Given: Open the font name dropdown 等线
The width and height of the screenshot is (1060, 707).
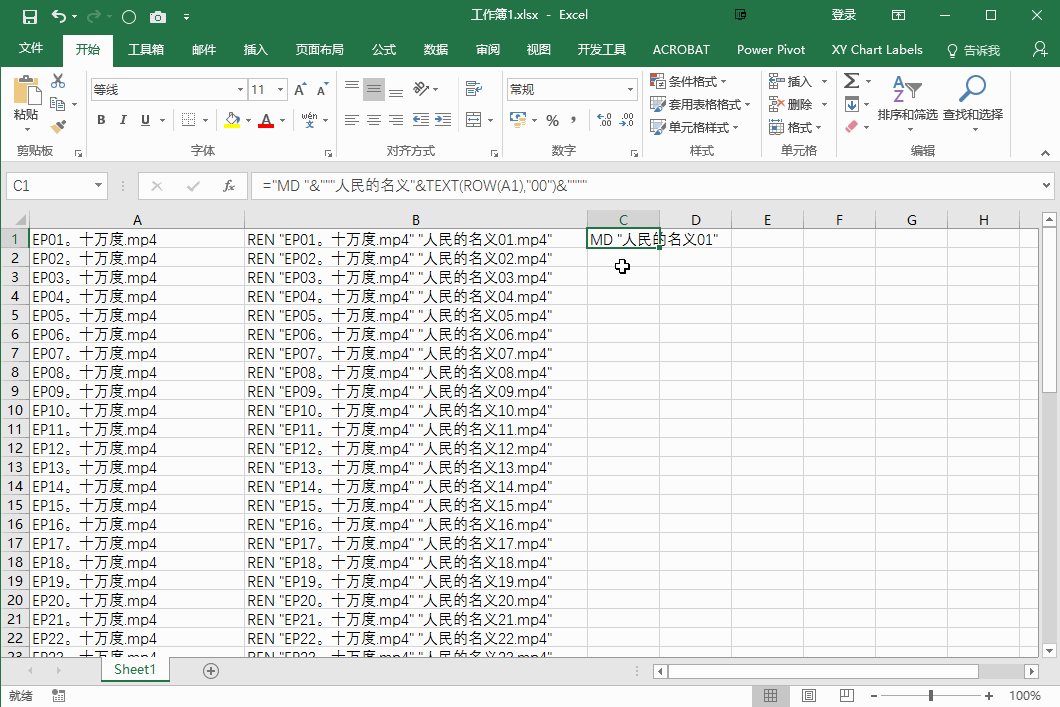Looking at the screenshot, I should (x=239, y=89).
